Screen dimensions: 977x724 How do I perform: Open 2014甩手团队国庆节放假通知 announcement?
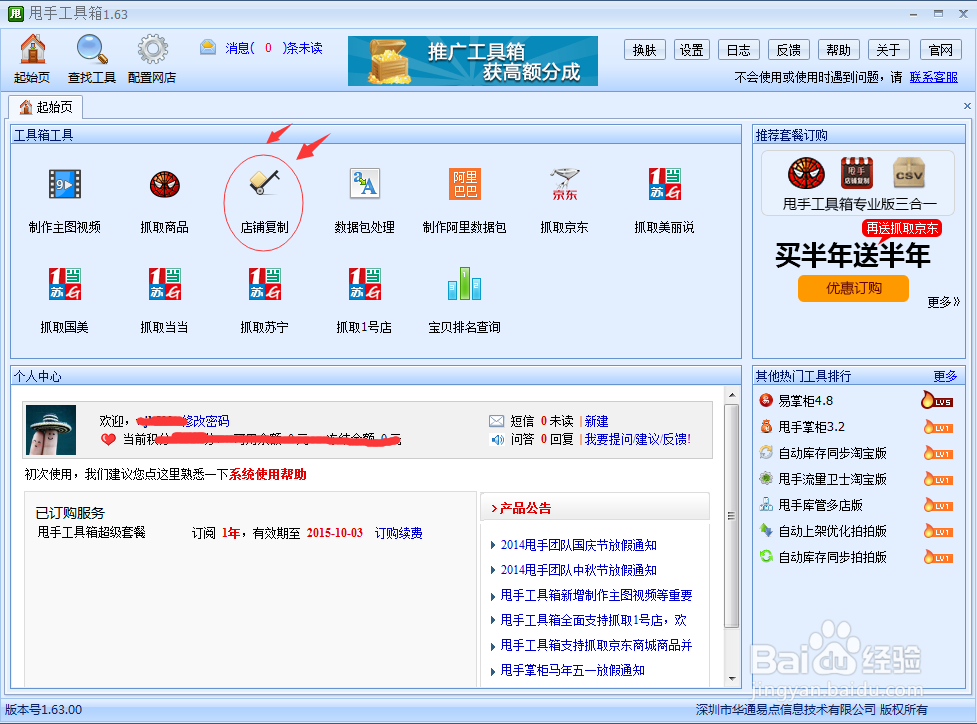(578, 545)
